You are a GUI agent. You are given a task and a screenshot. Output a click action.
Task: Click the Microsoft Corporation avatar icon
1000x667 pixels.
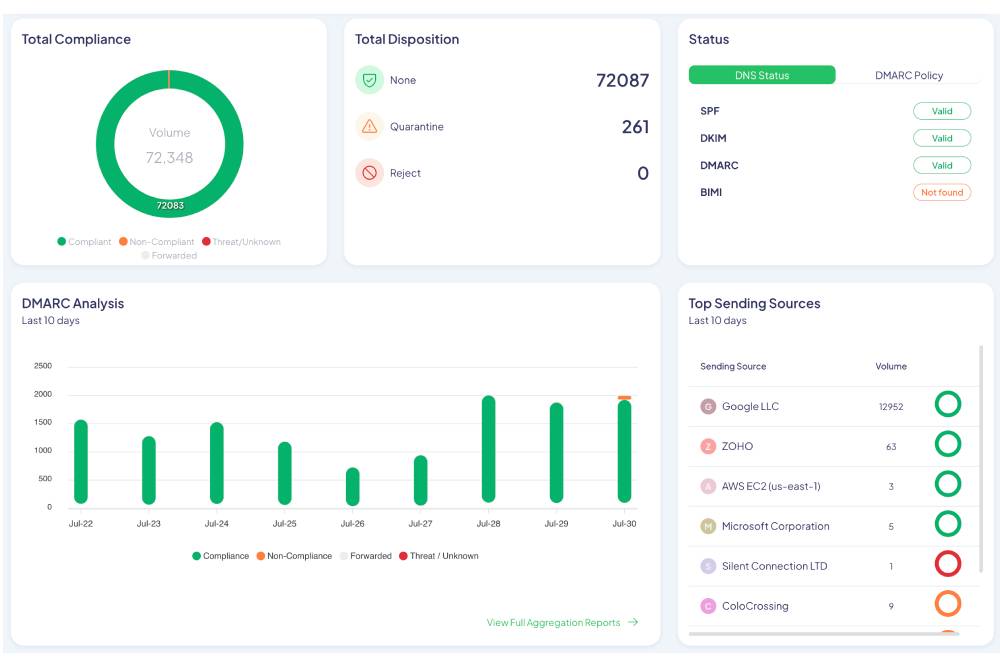[x=708, y=526]
